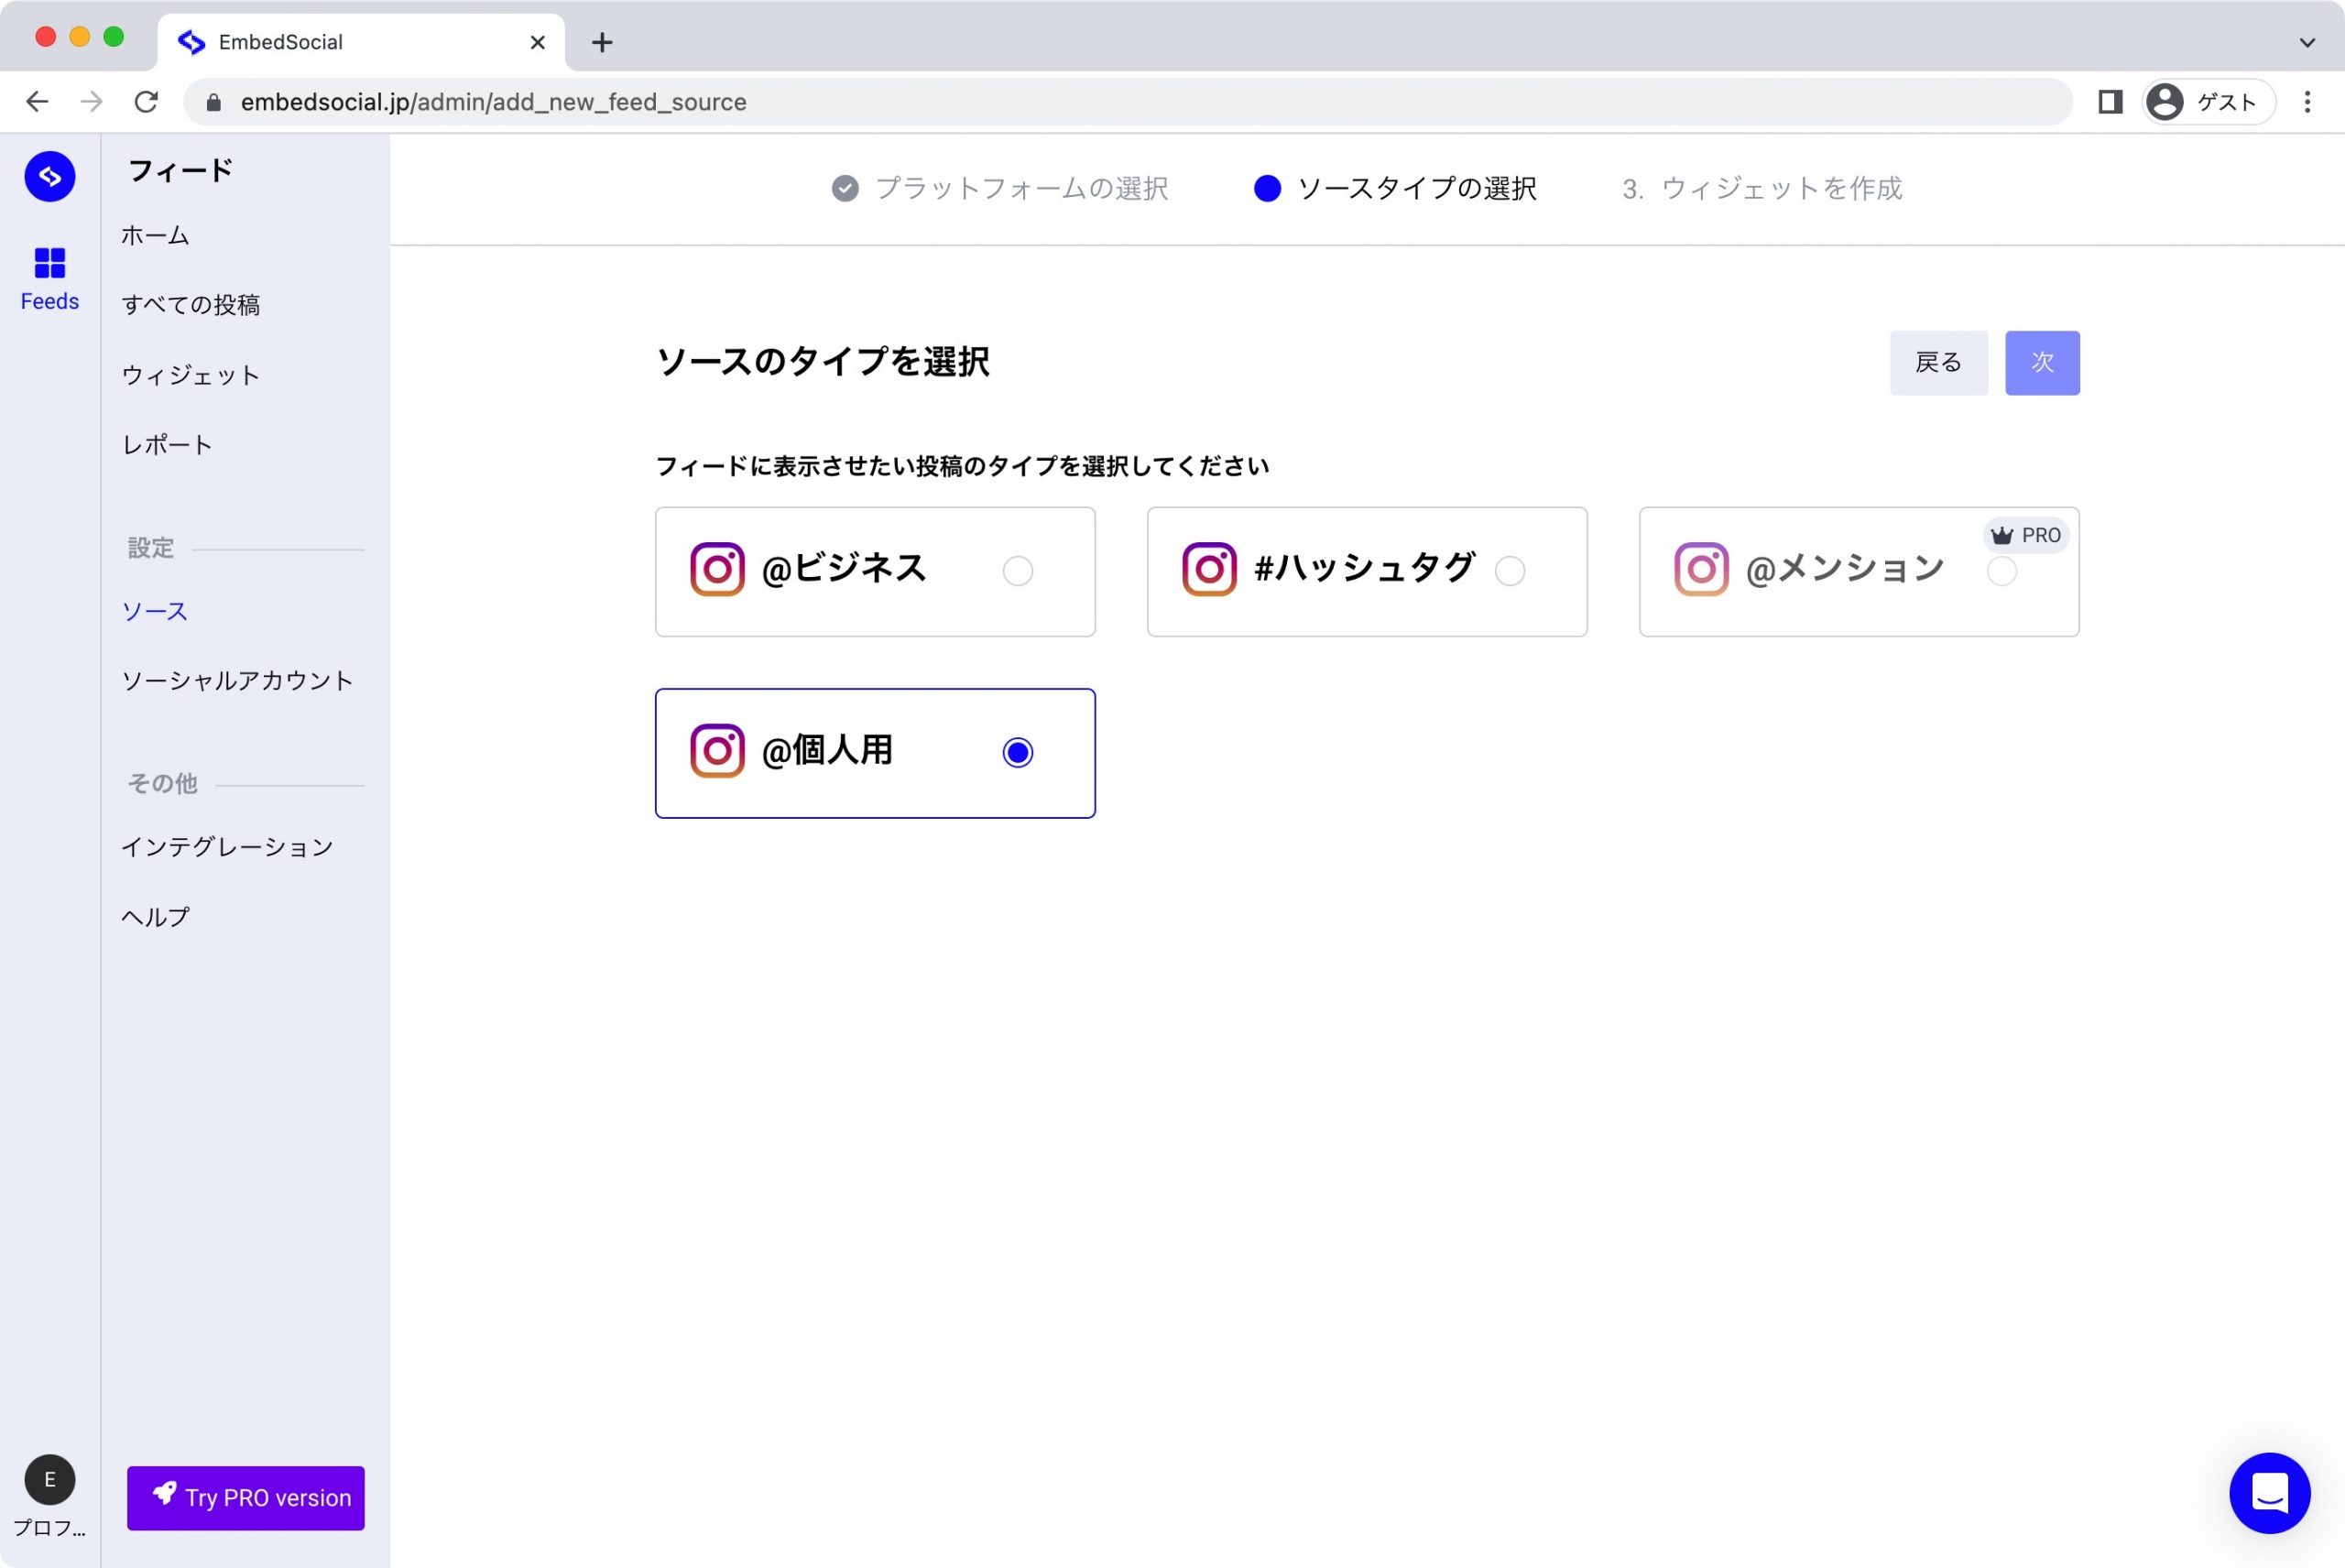Open すべての投稿 menu item
The image size is (2345, 1568).
point(191,305)
